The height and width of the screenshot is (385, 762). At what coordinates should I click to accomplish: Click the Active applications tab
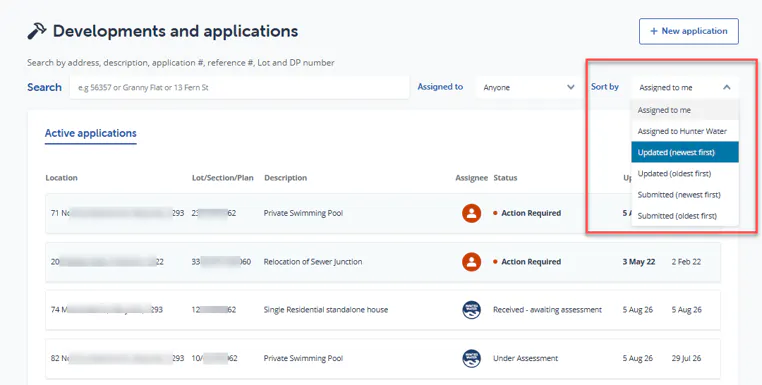point(90,133)
